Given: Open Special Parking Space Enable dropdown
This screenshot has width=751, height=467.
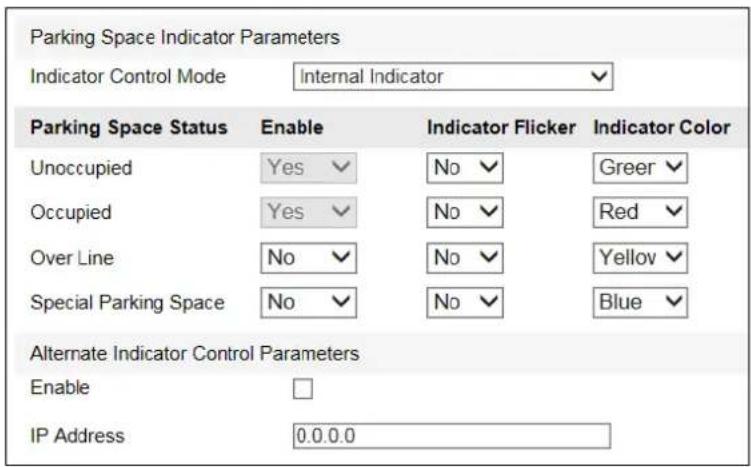Looking at the screenshot, I should tap(308, 302).
